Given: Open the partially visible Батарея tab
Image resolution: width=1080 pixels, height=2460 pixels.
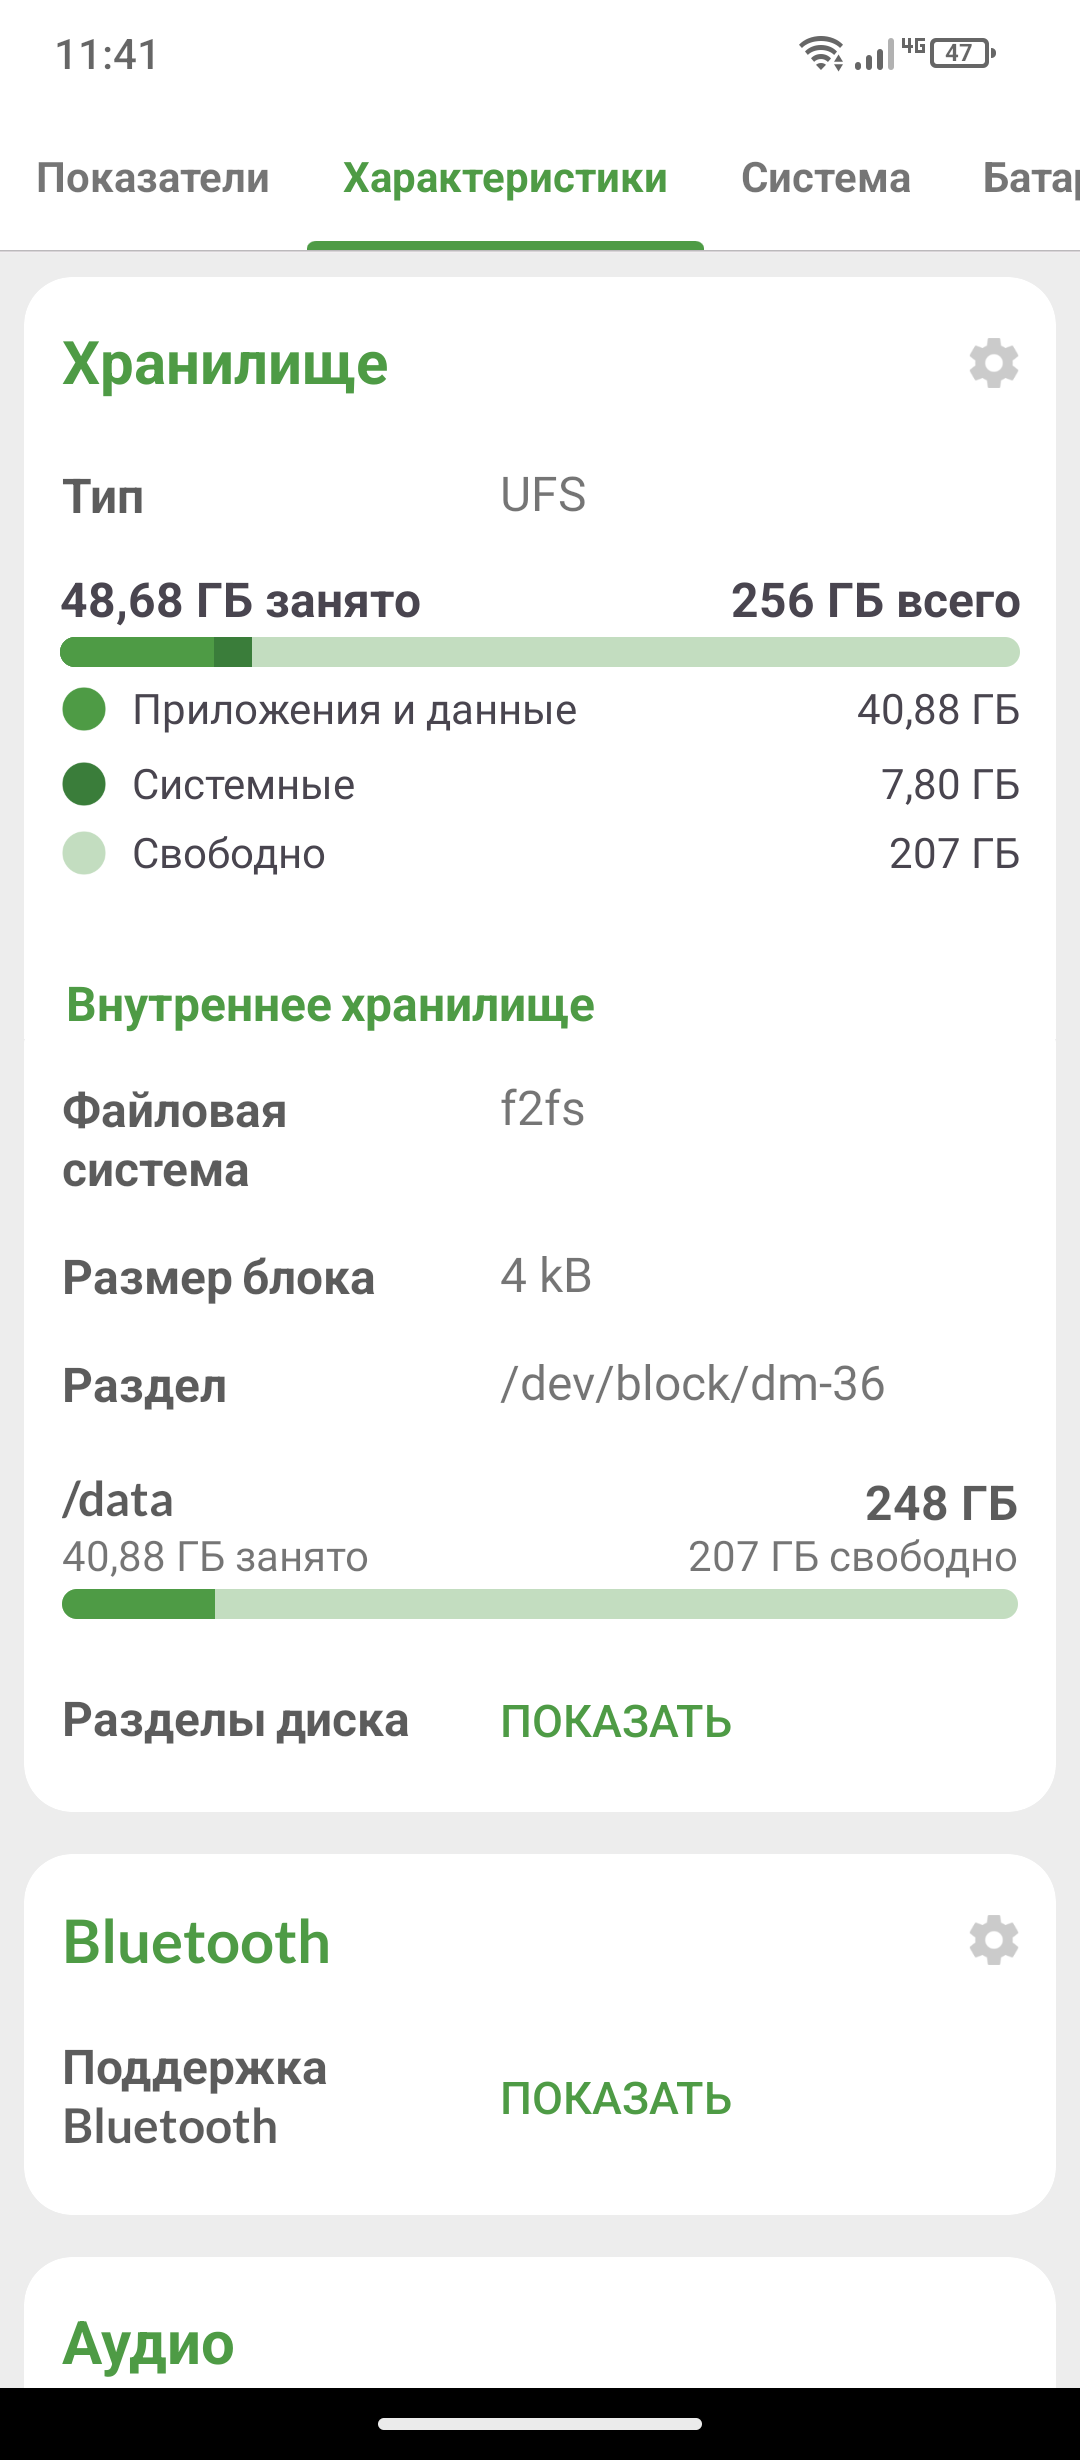Looking at the screenshot, I should click(x=1031, y=178).
